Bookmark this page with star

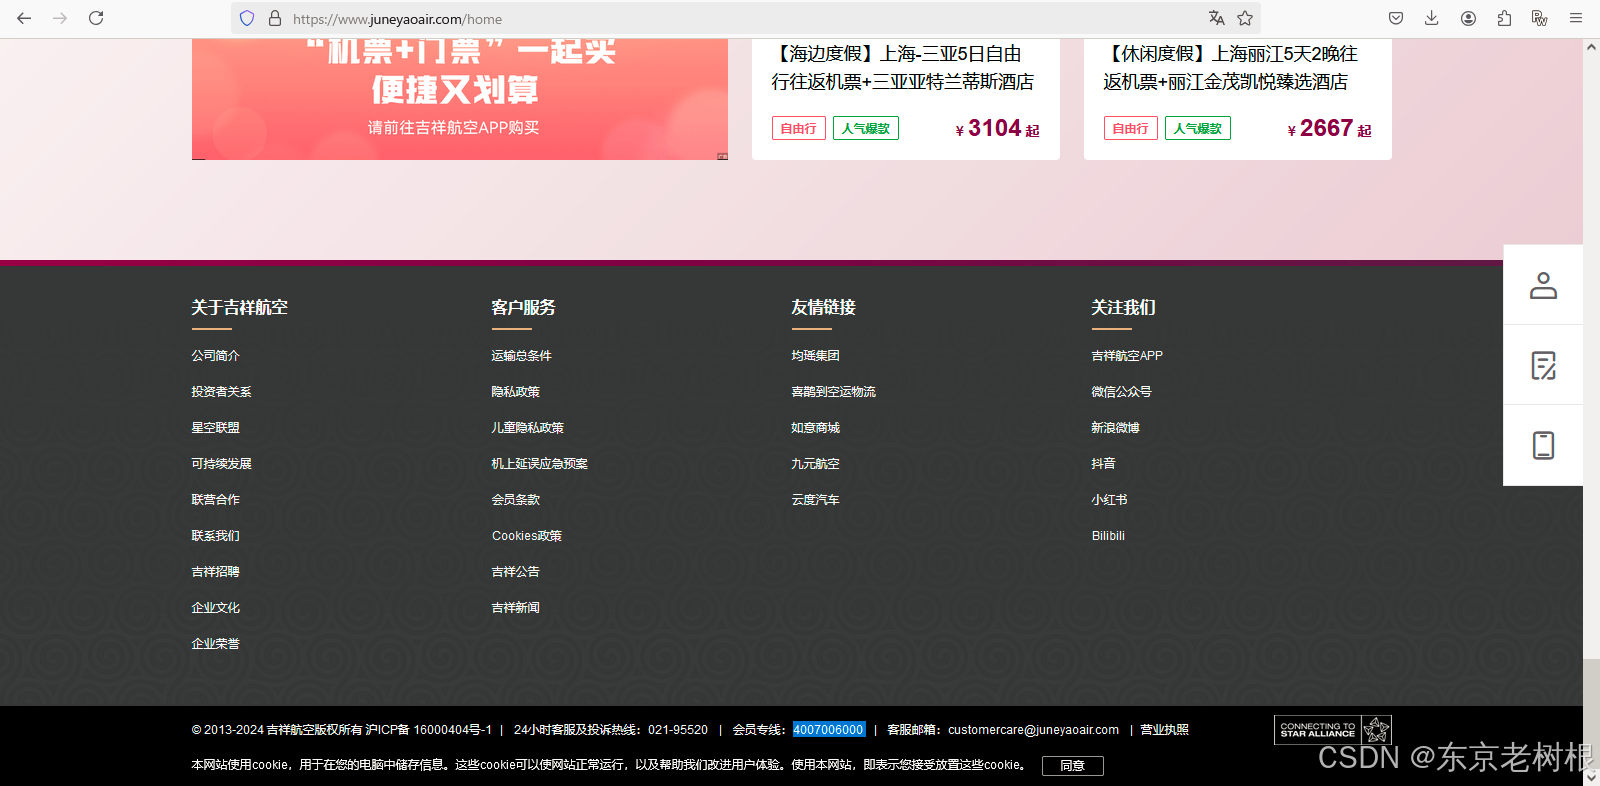click(1245, 18)
